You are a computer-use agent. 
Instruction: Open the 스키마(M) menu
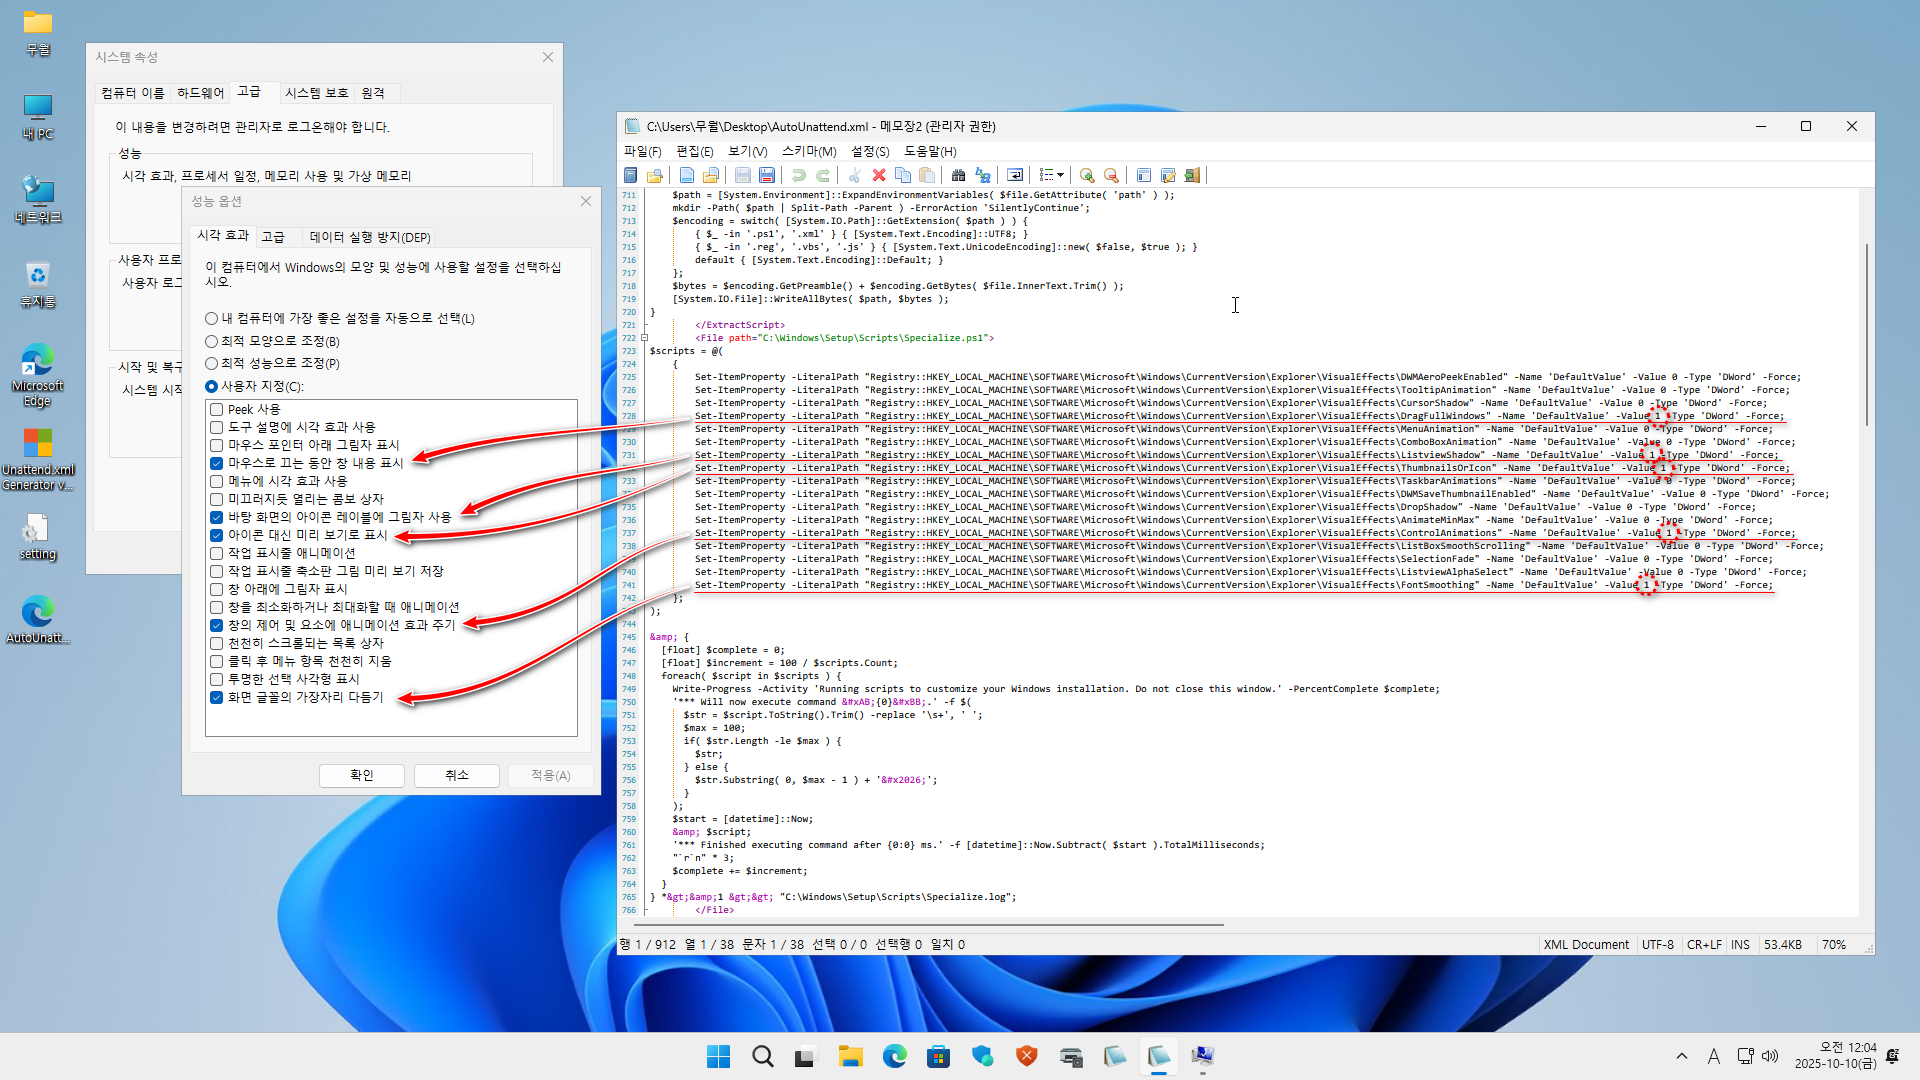pyautogui.click(x=808, y=151)
